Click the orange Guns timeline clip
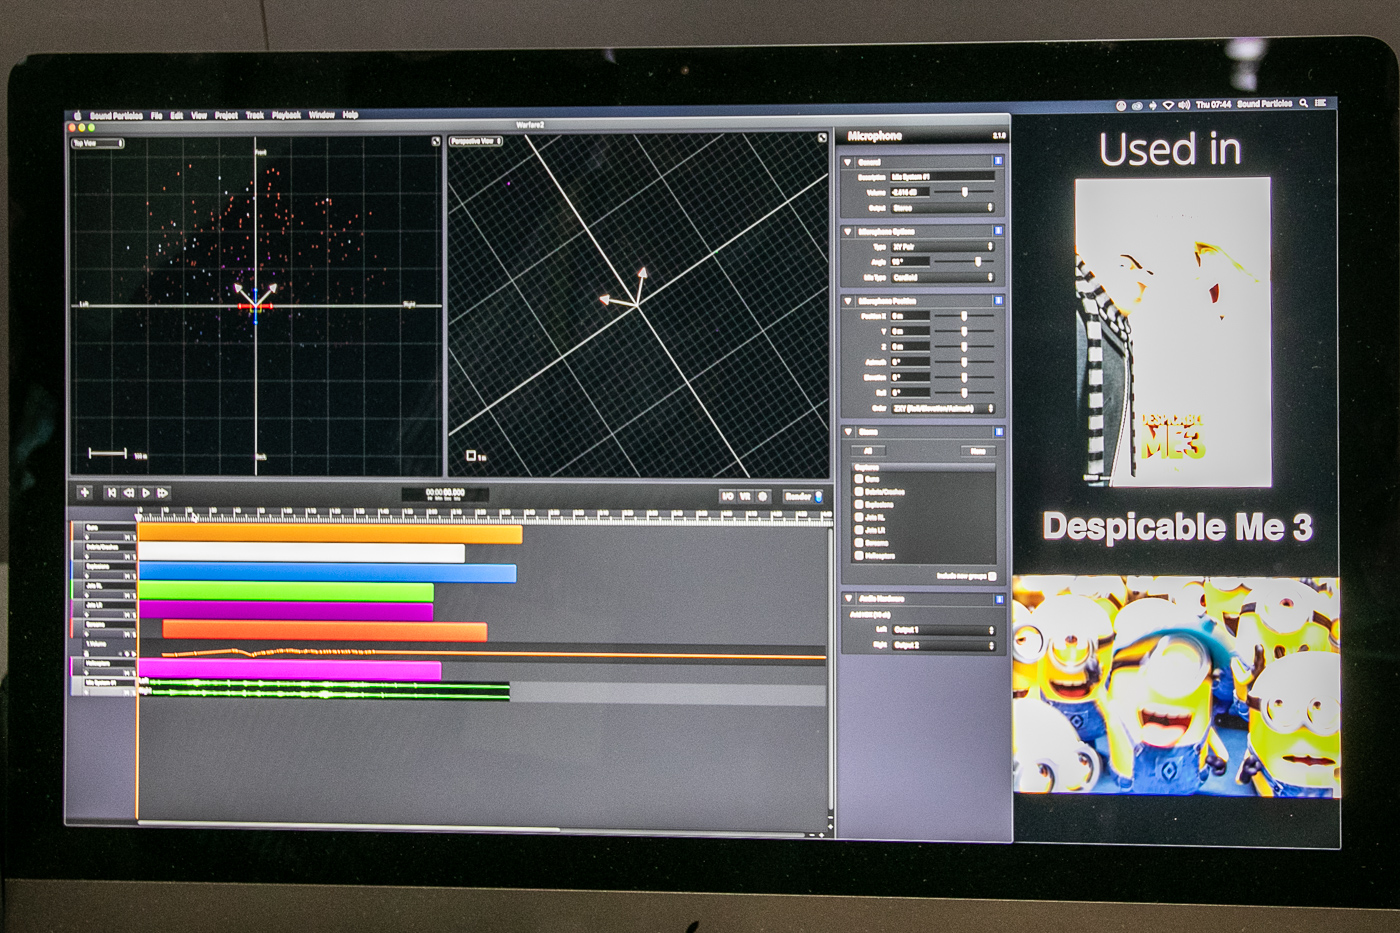The width and height of the screenshot is (1400, 933). [x=330, y=535]
